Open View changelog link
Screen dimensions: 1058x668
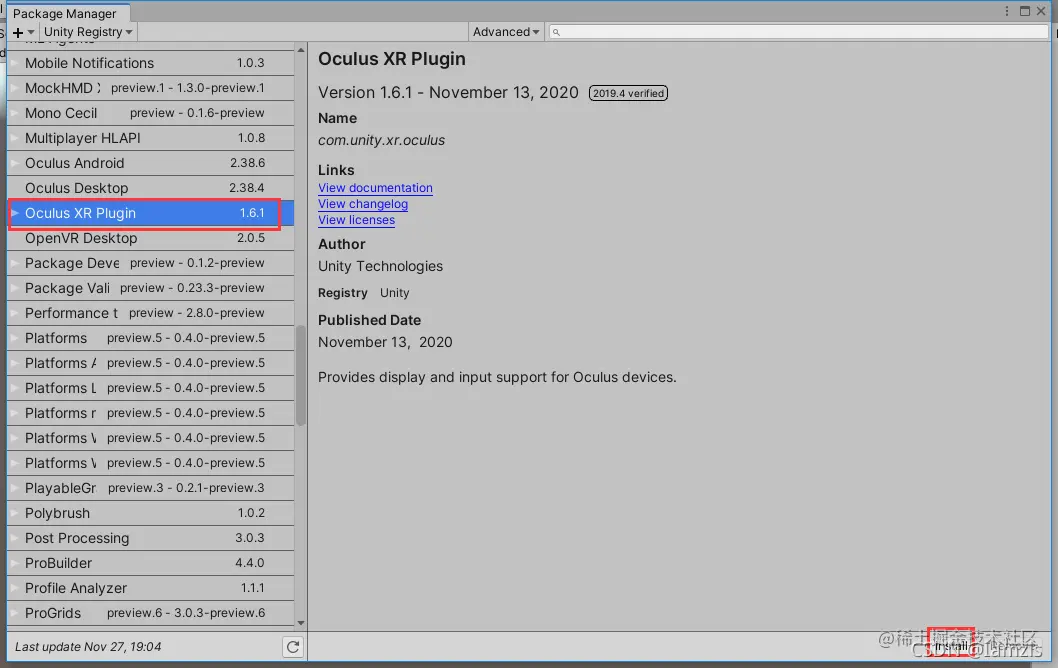363,204
